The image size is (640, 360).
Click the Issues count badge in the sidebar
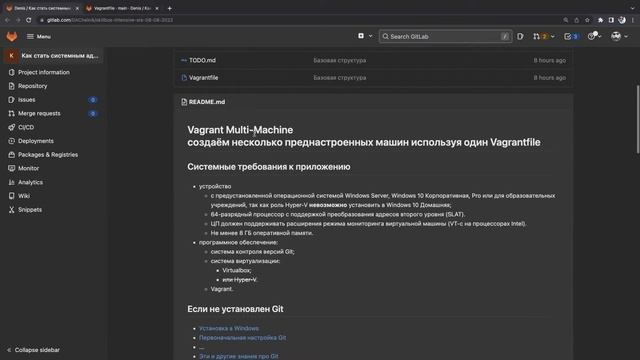click(93, 100)
